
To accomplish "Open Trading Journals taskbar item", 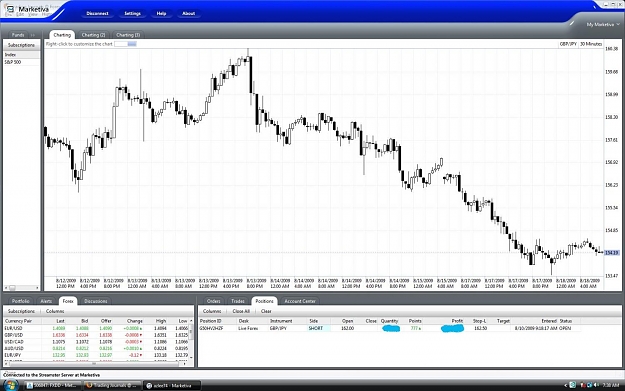I will [112, 385].
